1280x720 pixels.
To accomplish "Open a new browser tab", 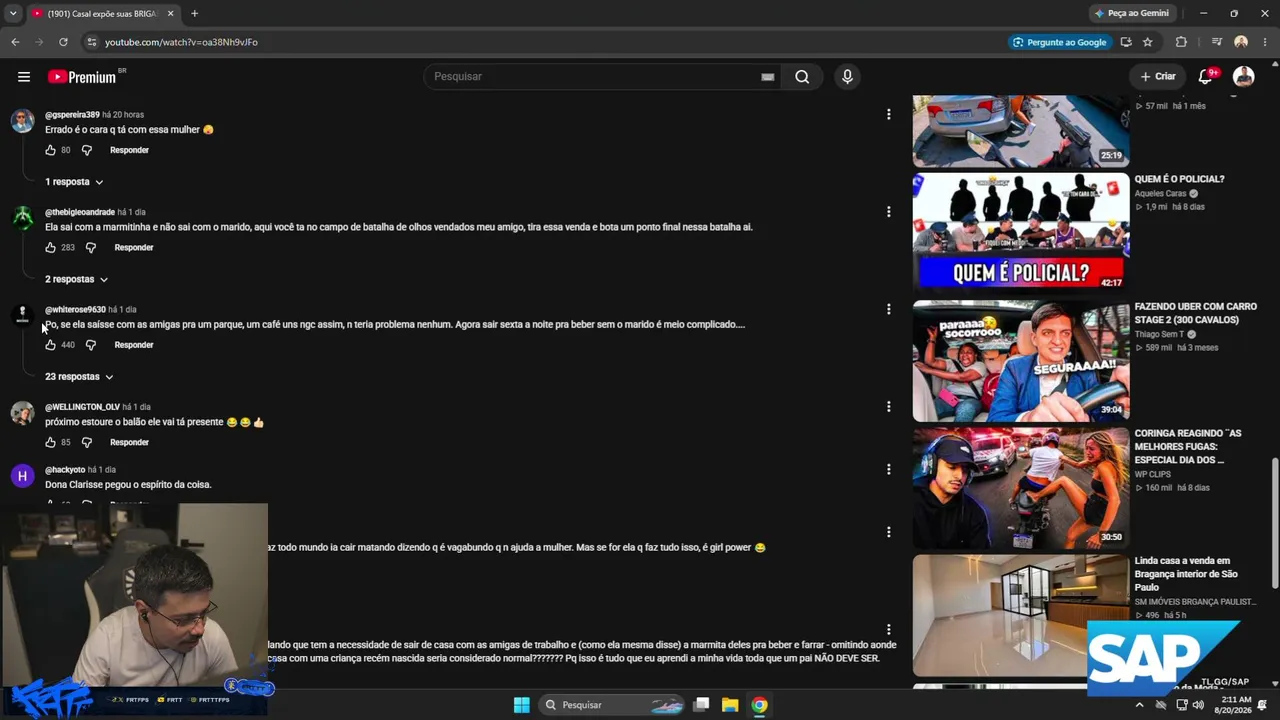I will (x=194, y=13).
